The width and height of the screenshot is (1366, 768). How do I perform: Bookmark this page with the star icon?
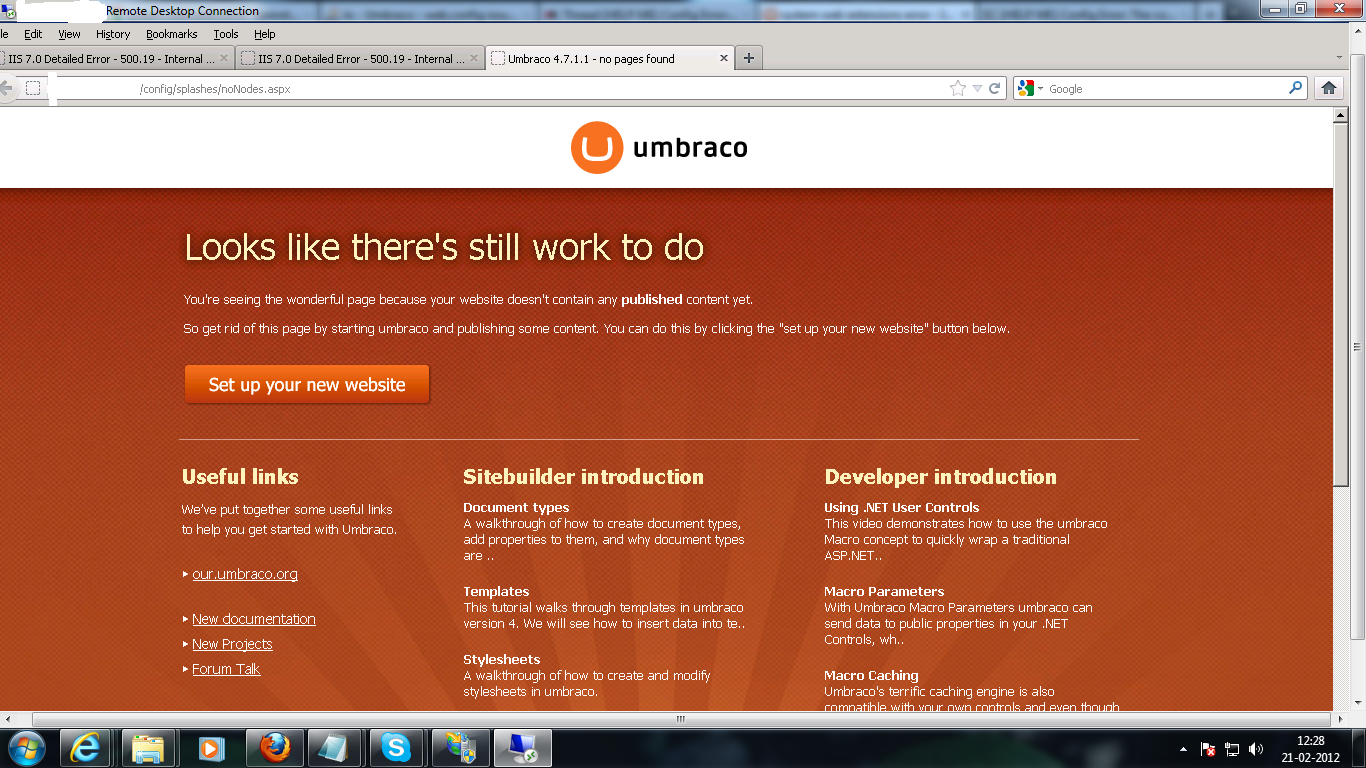pos(958,88)
